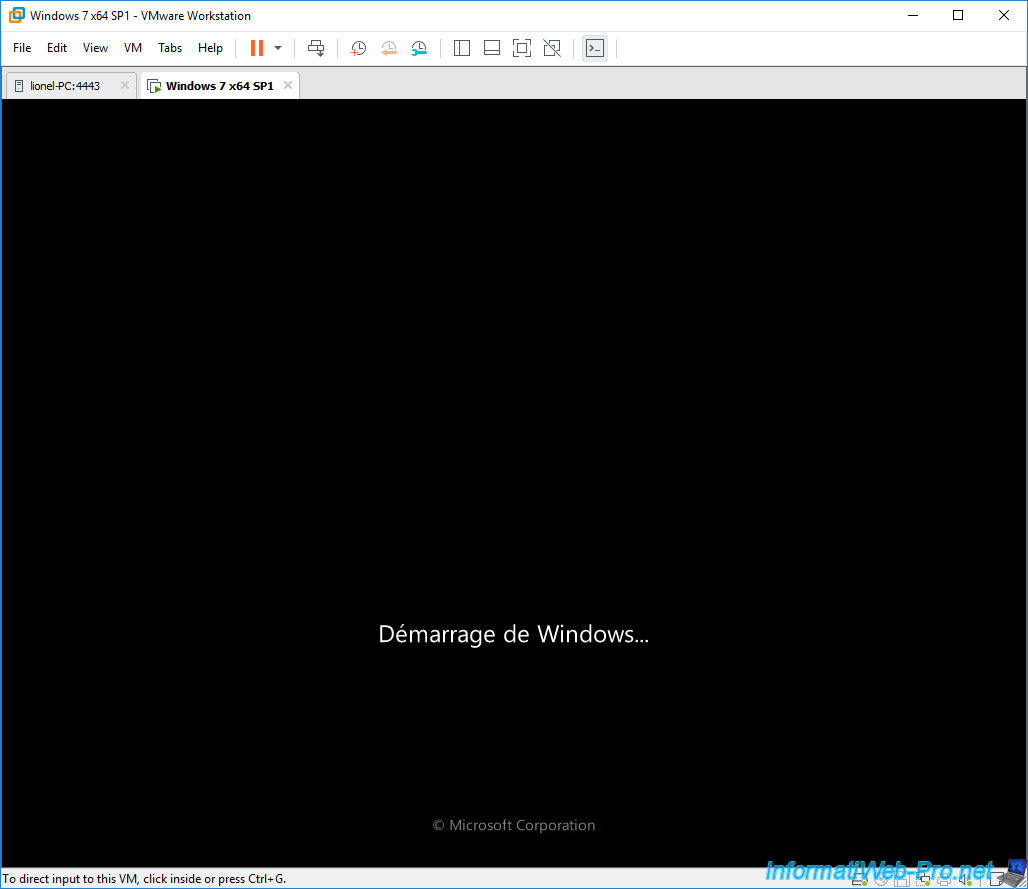Open the VM menu

point(133,48)
